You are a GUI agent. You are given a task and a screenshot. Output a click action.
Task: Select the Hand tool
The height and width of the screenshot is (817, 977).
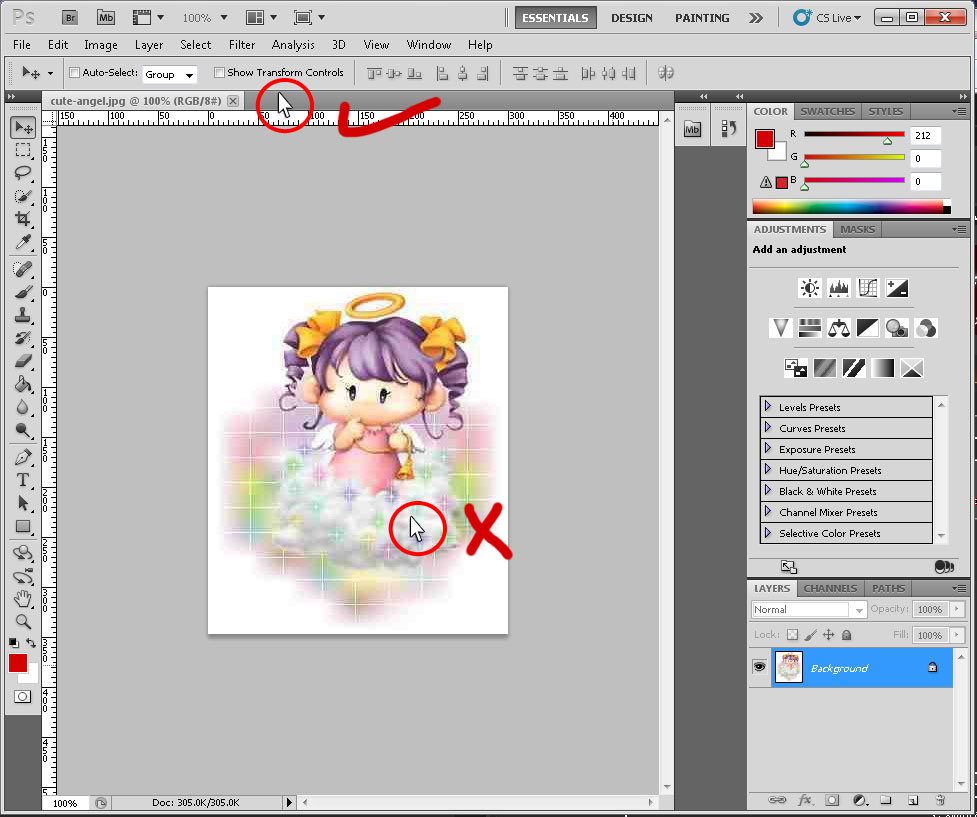click(x=23, y=599)
